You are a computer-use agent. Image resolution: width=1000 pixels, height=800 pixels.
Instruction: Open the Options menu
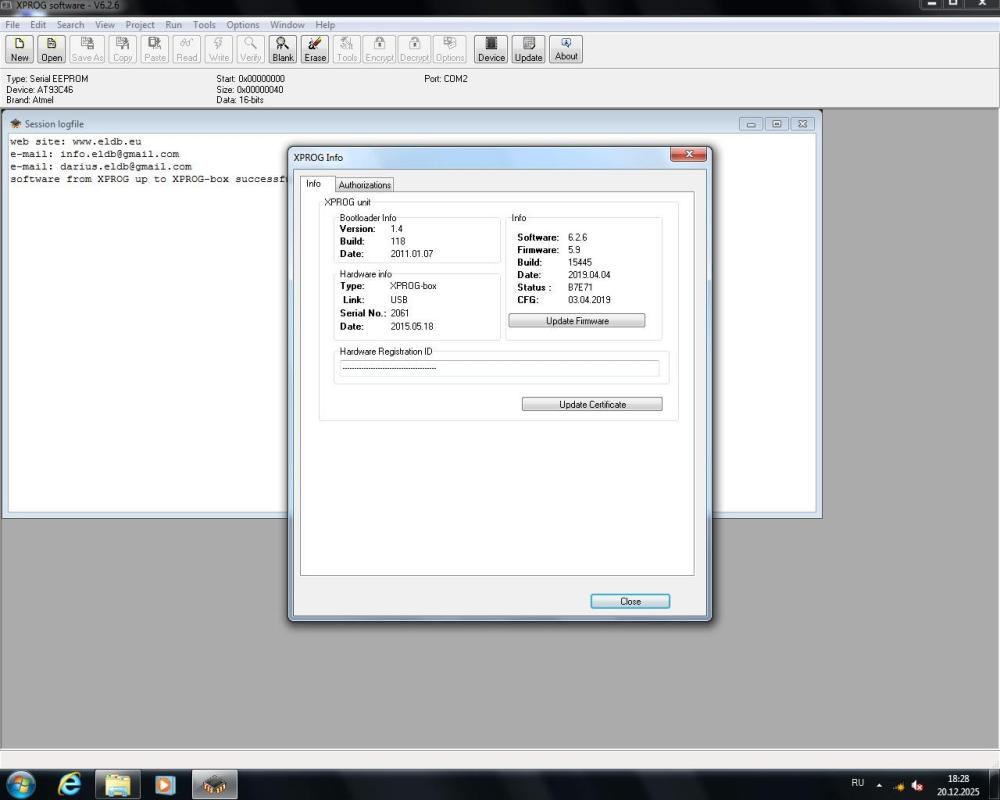pyautogui.click(x=243, y=25)
